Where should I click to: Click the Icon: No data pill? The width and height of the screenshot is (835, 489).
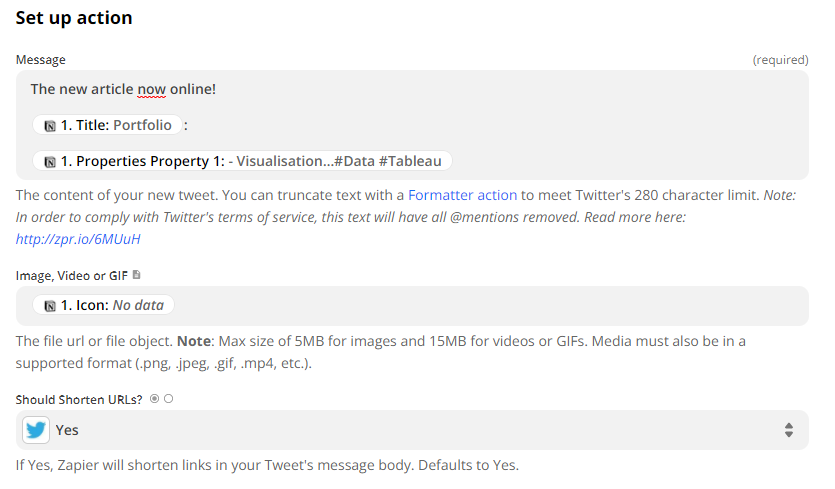tap(103, 305)
